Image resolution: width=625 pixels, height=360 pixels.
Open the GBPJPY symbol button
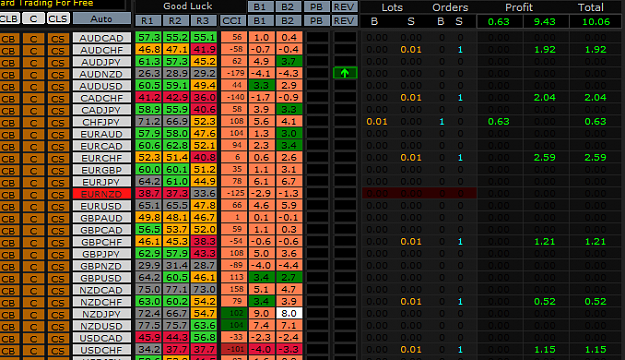[102, 254]
